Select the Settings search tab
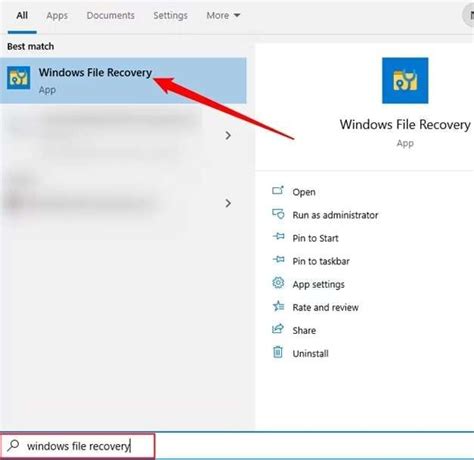 coord(170,16)
